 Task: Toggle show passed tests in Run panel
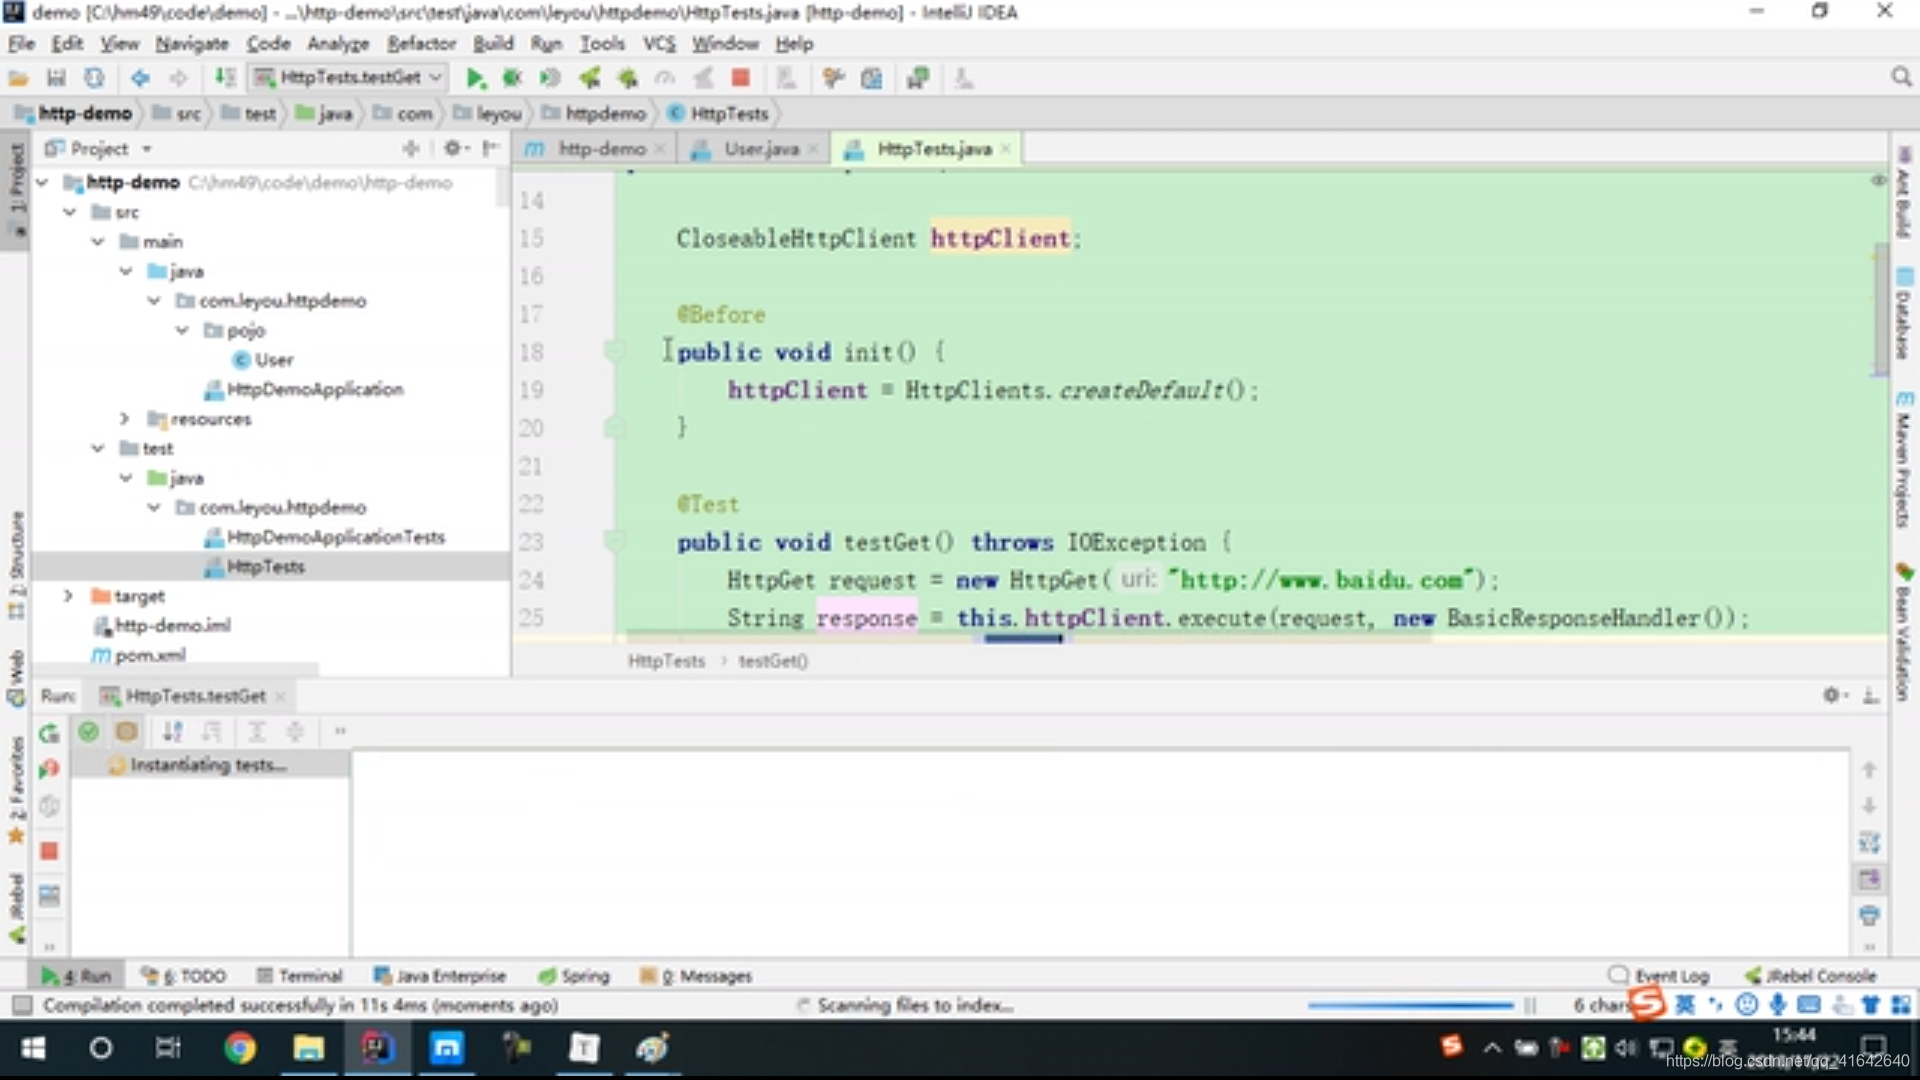click(x=88, y=732)
